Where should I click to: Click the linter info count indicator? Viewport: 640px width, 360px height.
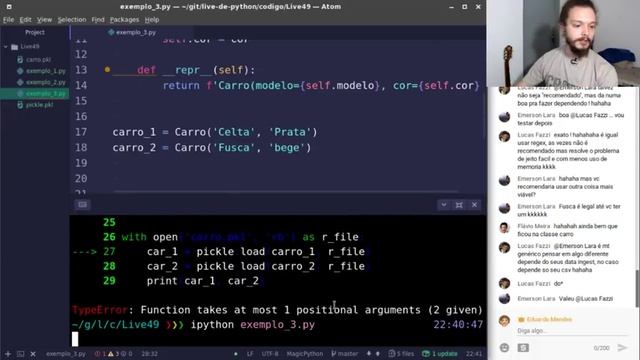(x=126, y=353)
